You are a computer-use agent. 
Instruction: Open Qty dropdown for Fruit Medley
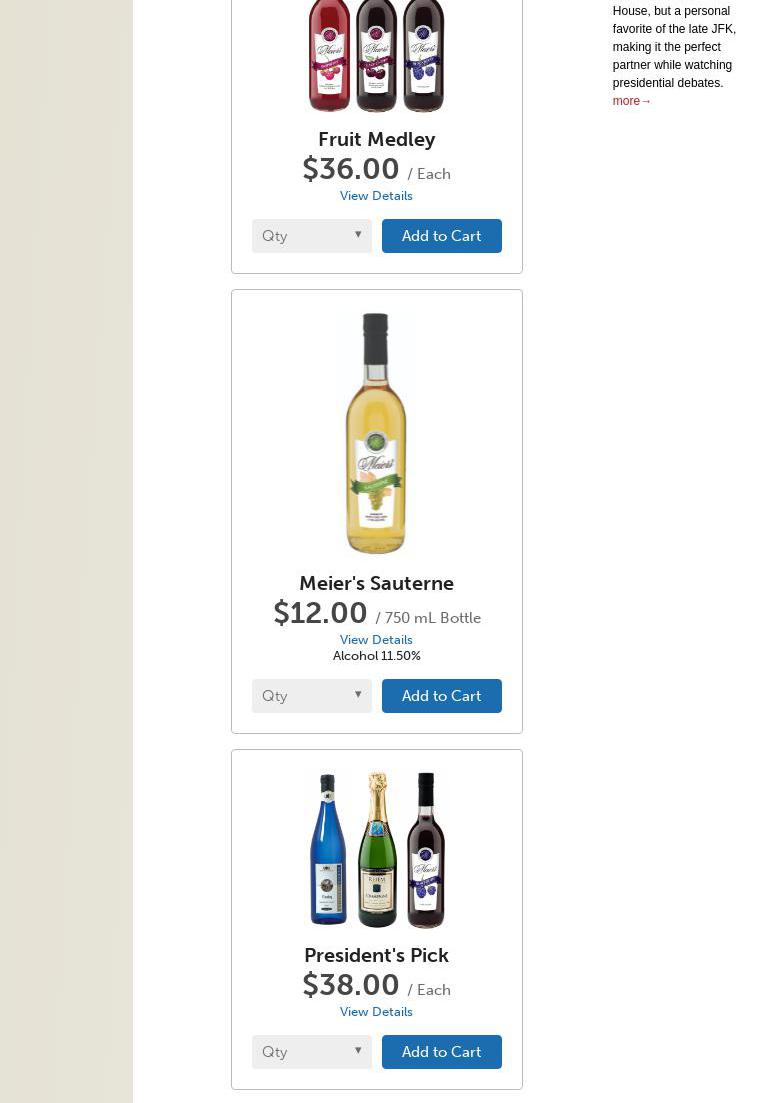click(311, 236)
